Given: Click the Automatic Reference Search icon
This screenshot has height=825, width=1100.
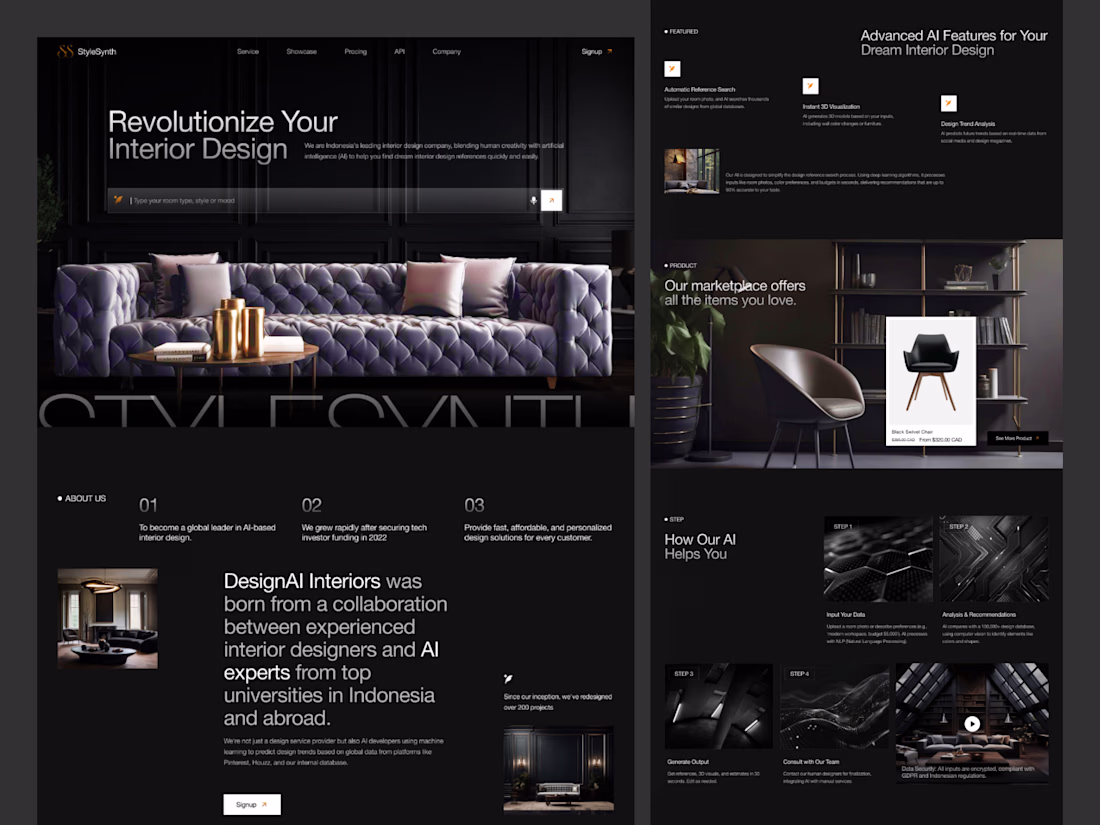Looking at the screenshot, I should click(x=672, y=69).
